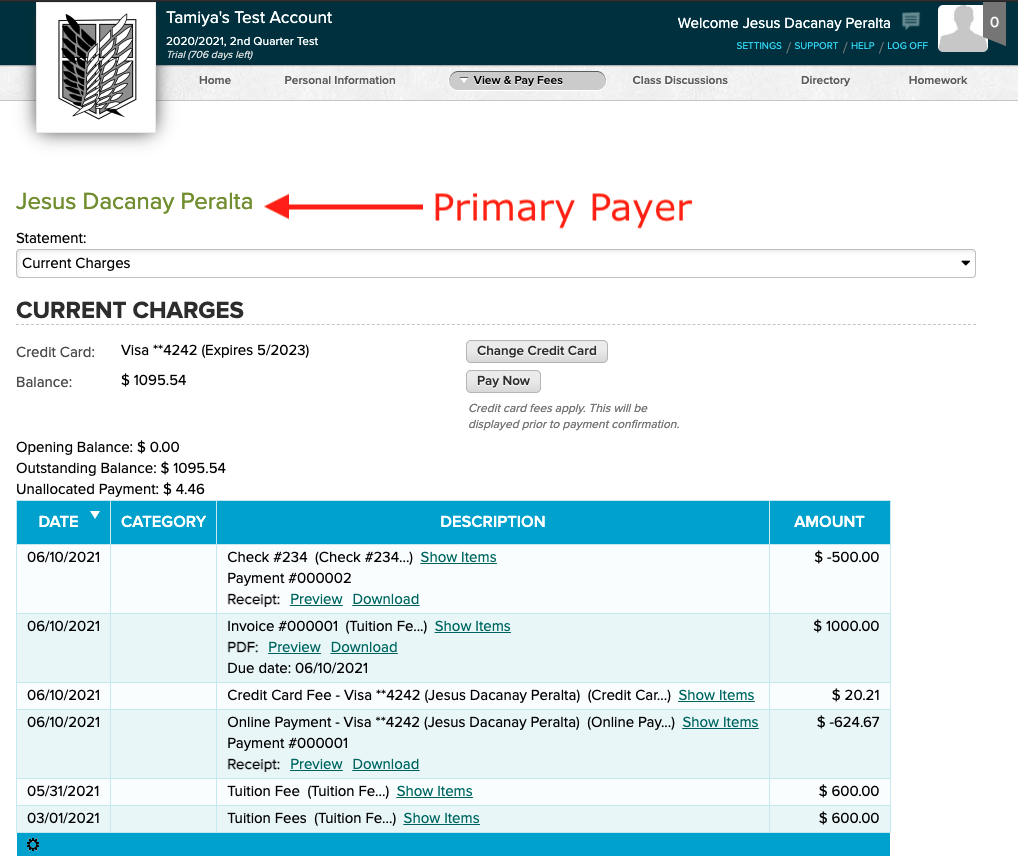The width and height of the screenshot is (1018, 866).
Task: Open HELP link in header
Action: 862,46
